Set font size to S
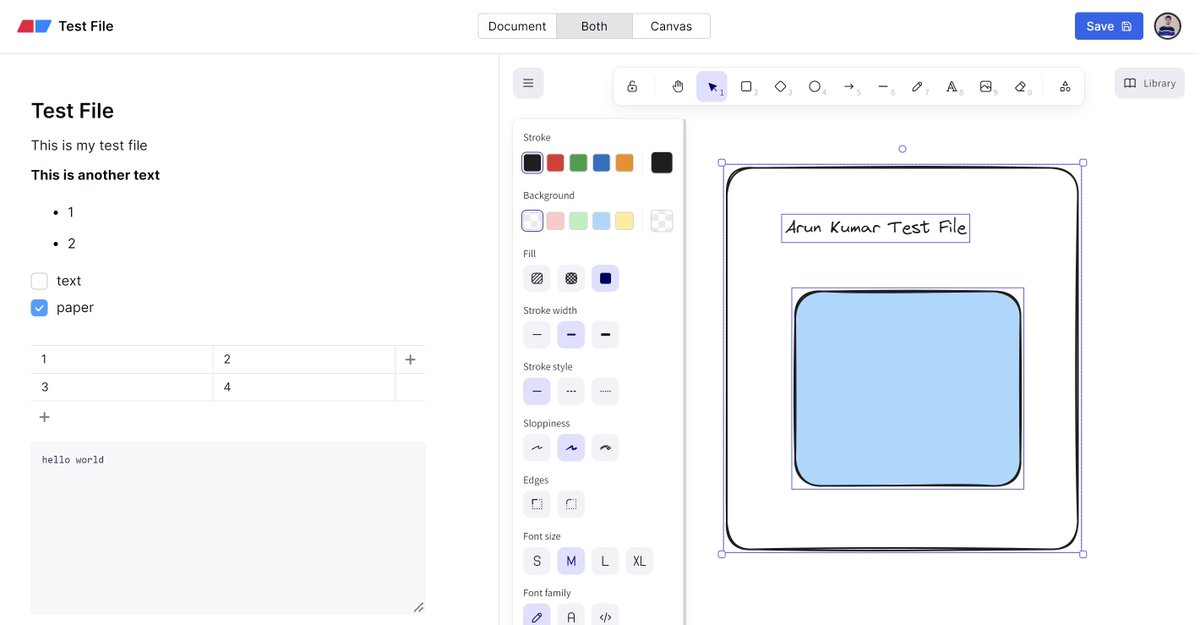1200x625 pixels. [x=537, y=561]
